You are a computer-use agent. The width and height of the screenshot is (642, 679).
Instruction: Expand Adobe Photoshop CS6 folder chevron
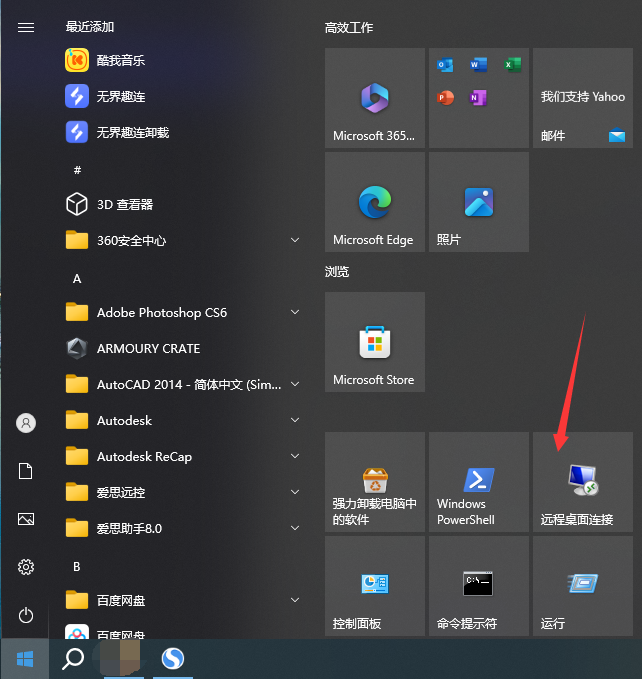(x=295, y=312)
